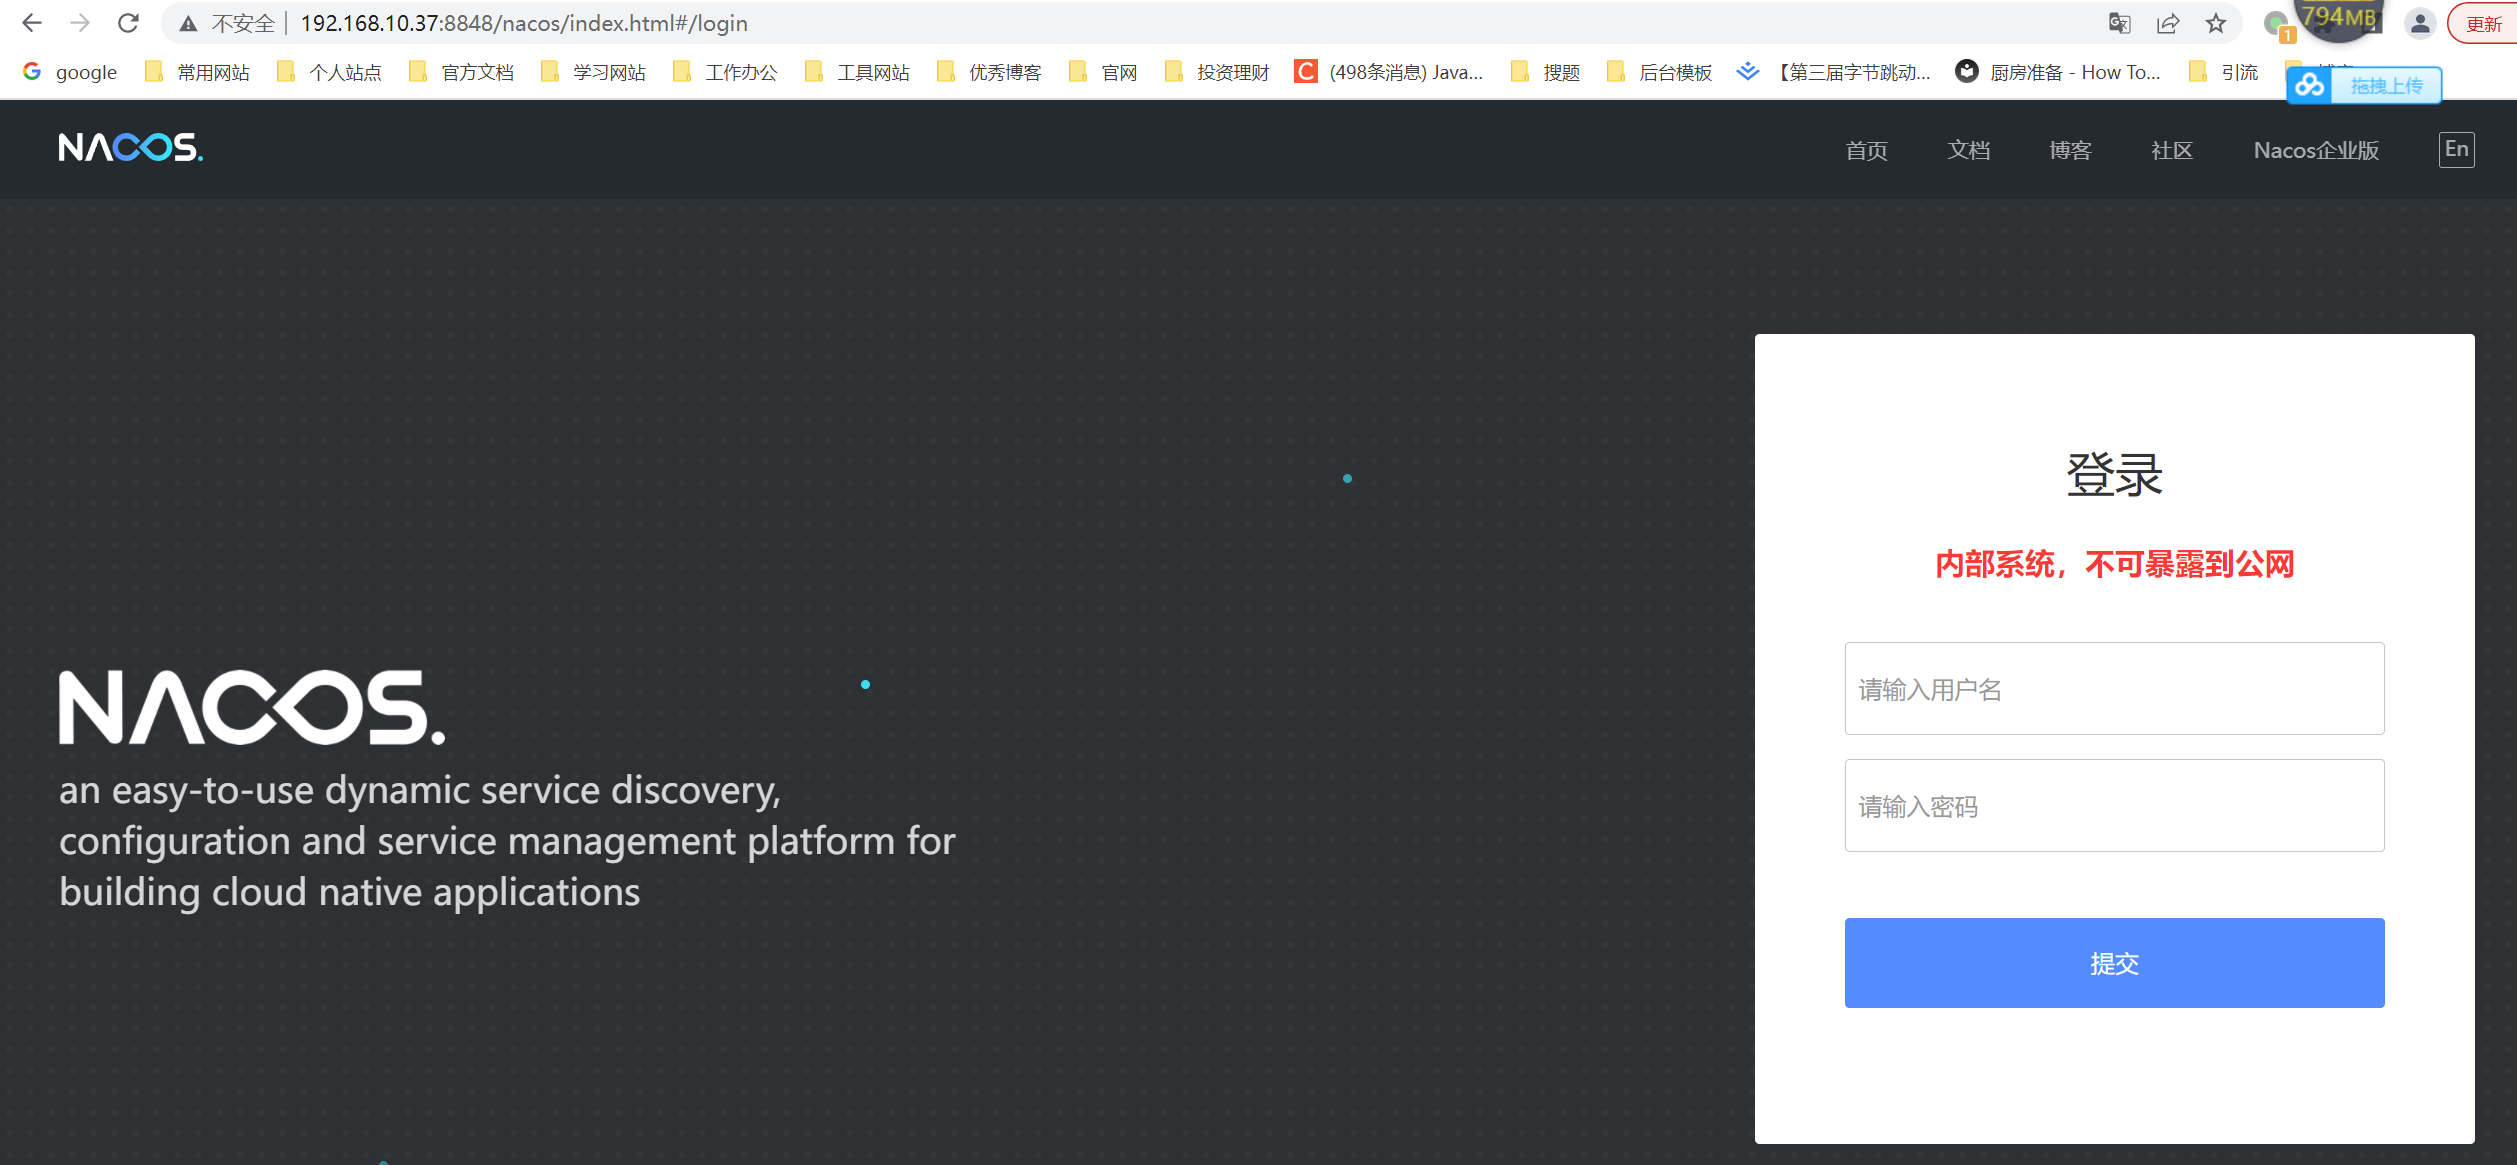Bookmark this page with star icon
This screenshot has height=1165, width=2517.
pos(2216,23)
